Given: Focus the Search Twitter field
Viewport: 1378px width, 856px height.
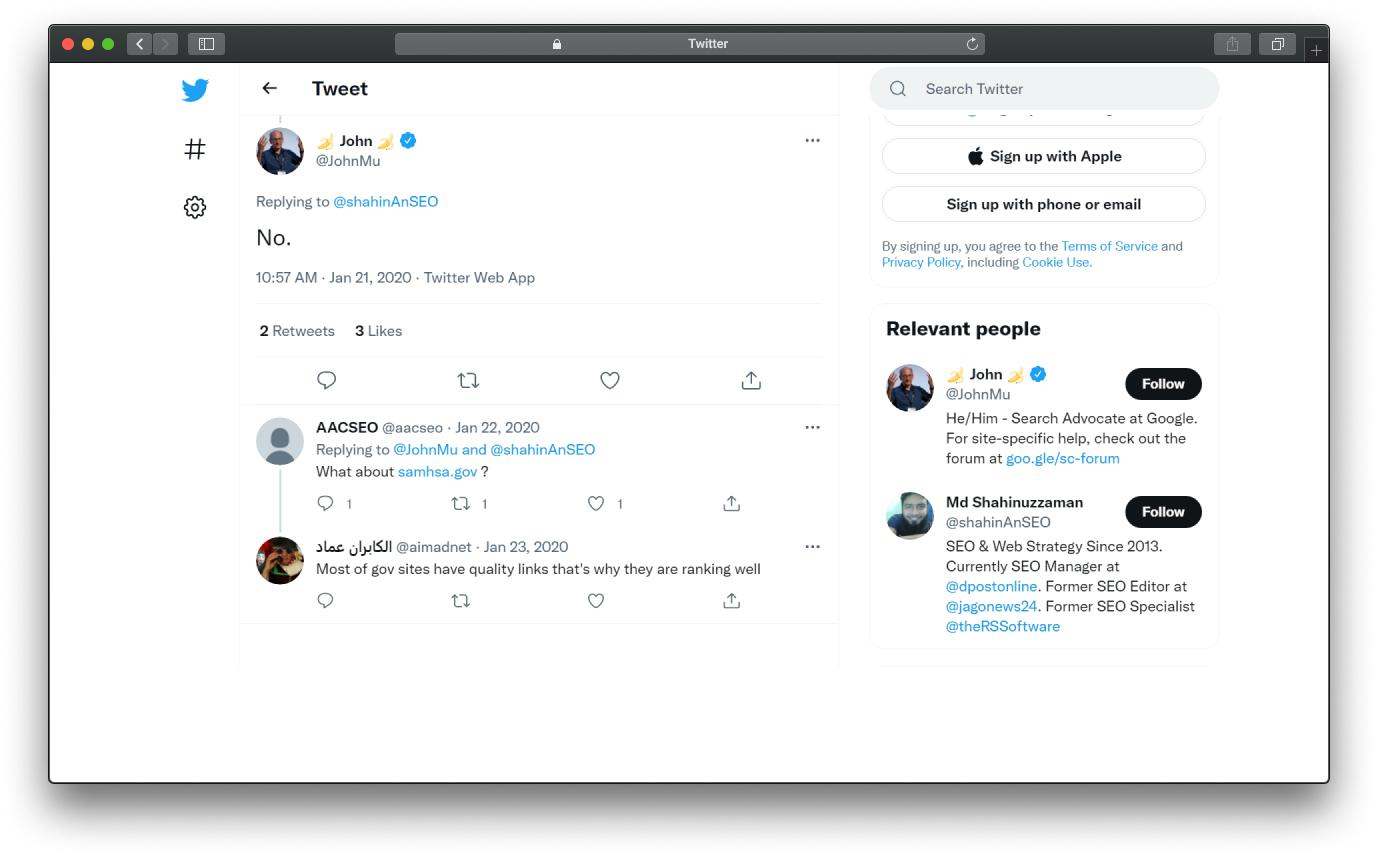Looking at the screenshot, I should click(1044, 88).
